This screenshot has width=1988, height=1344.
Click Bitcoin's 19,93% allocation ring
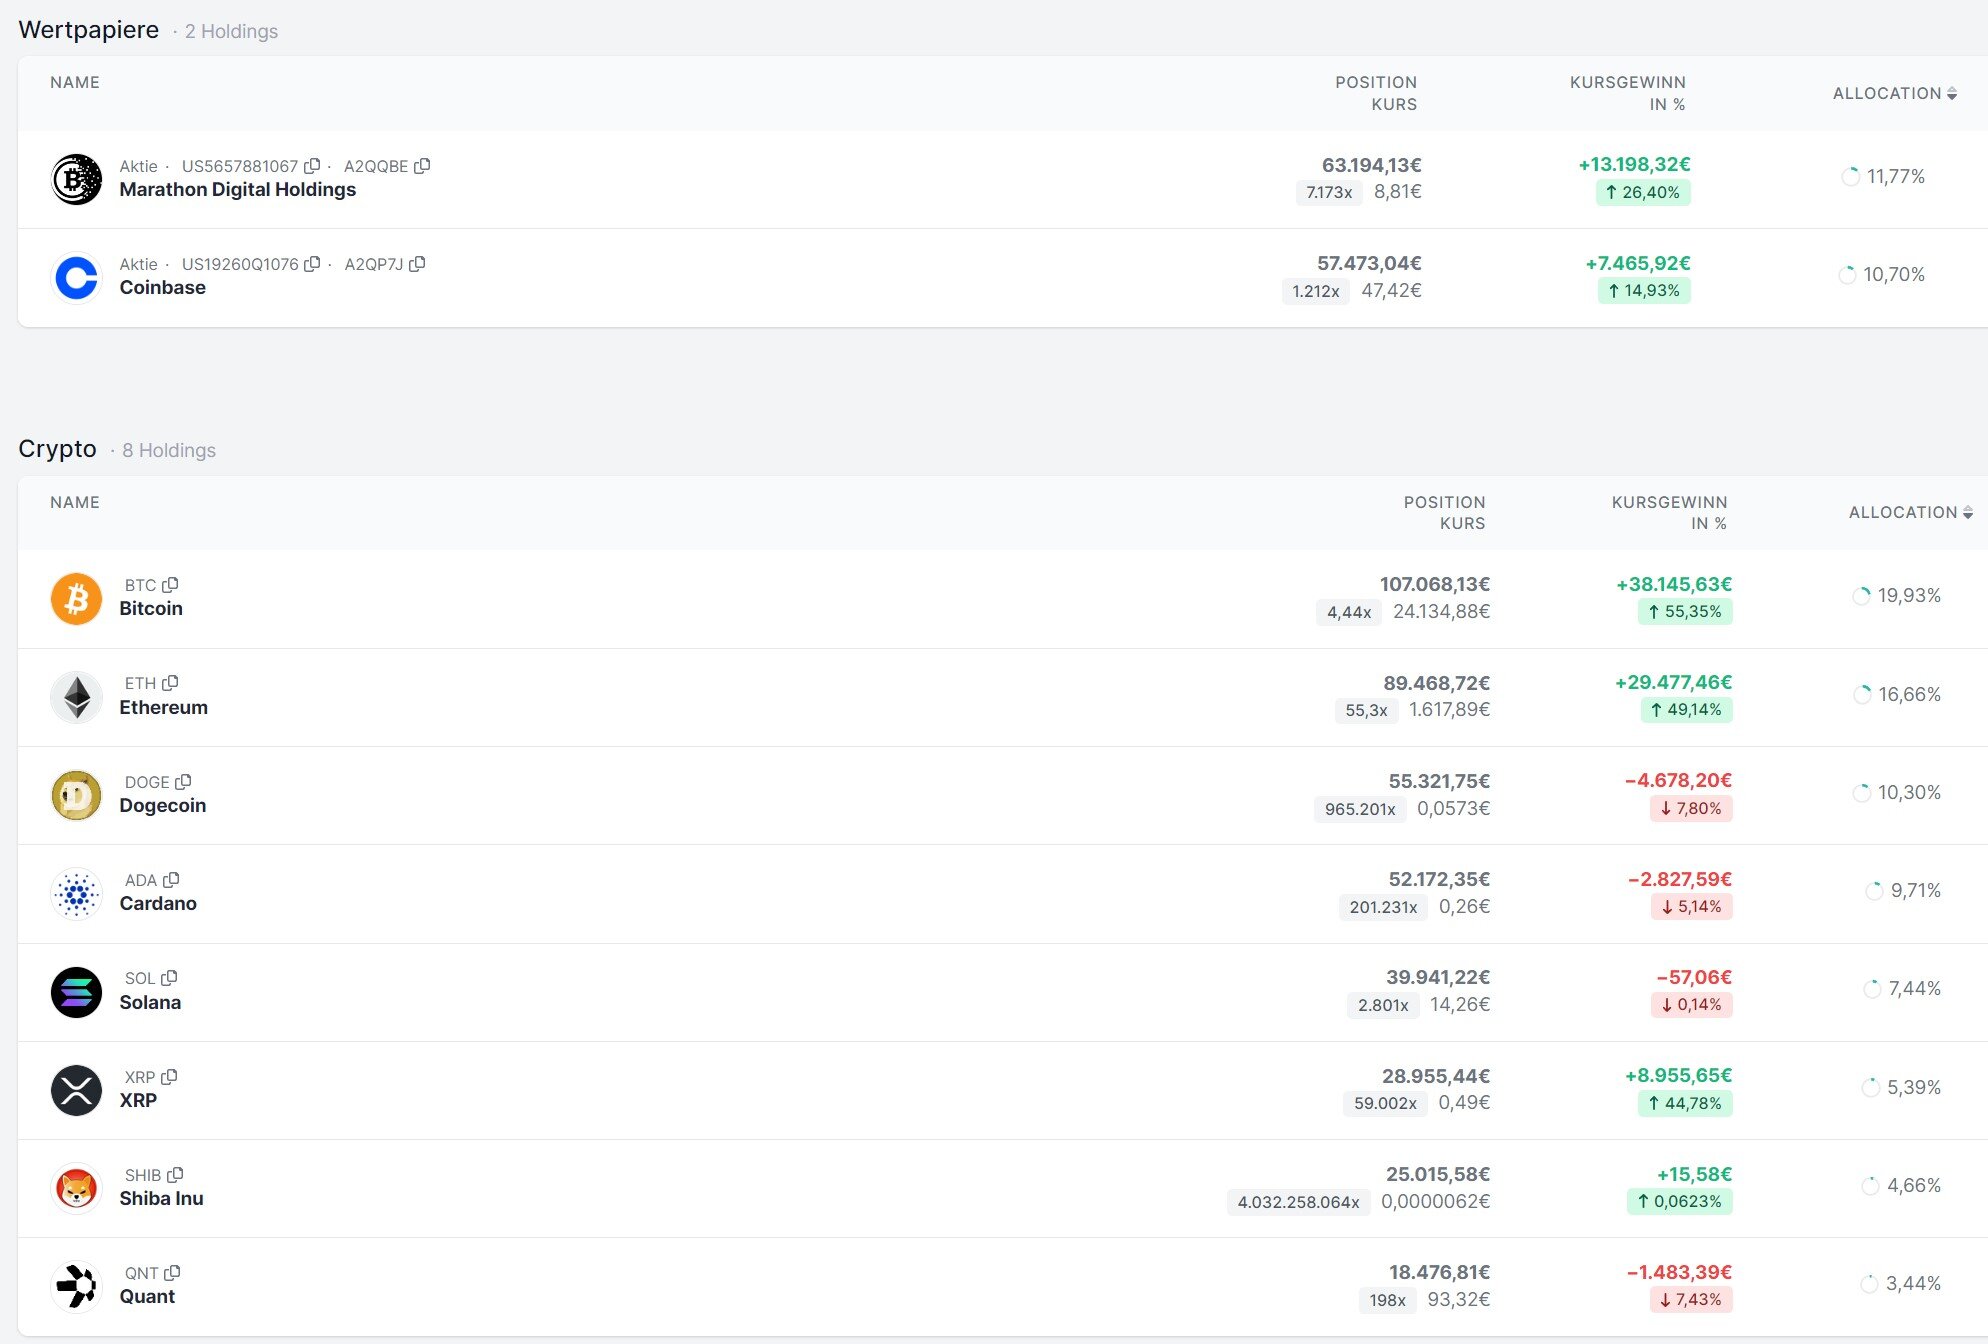[x=1861, y=596]
